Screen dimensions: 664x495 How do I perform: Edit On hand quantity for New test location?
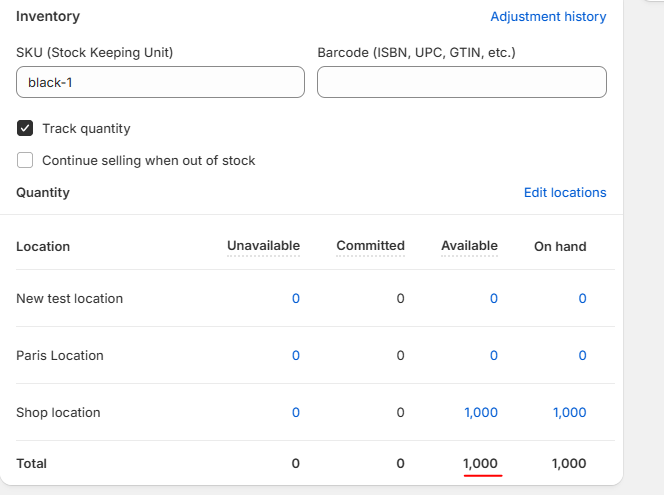coord(582,299)
